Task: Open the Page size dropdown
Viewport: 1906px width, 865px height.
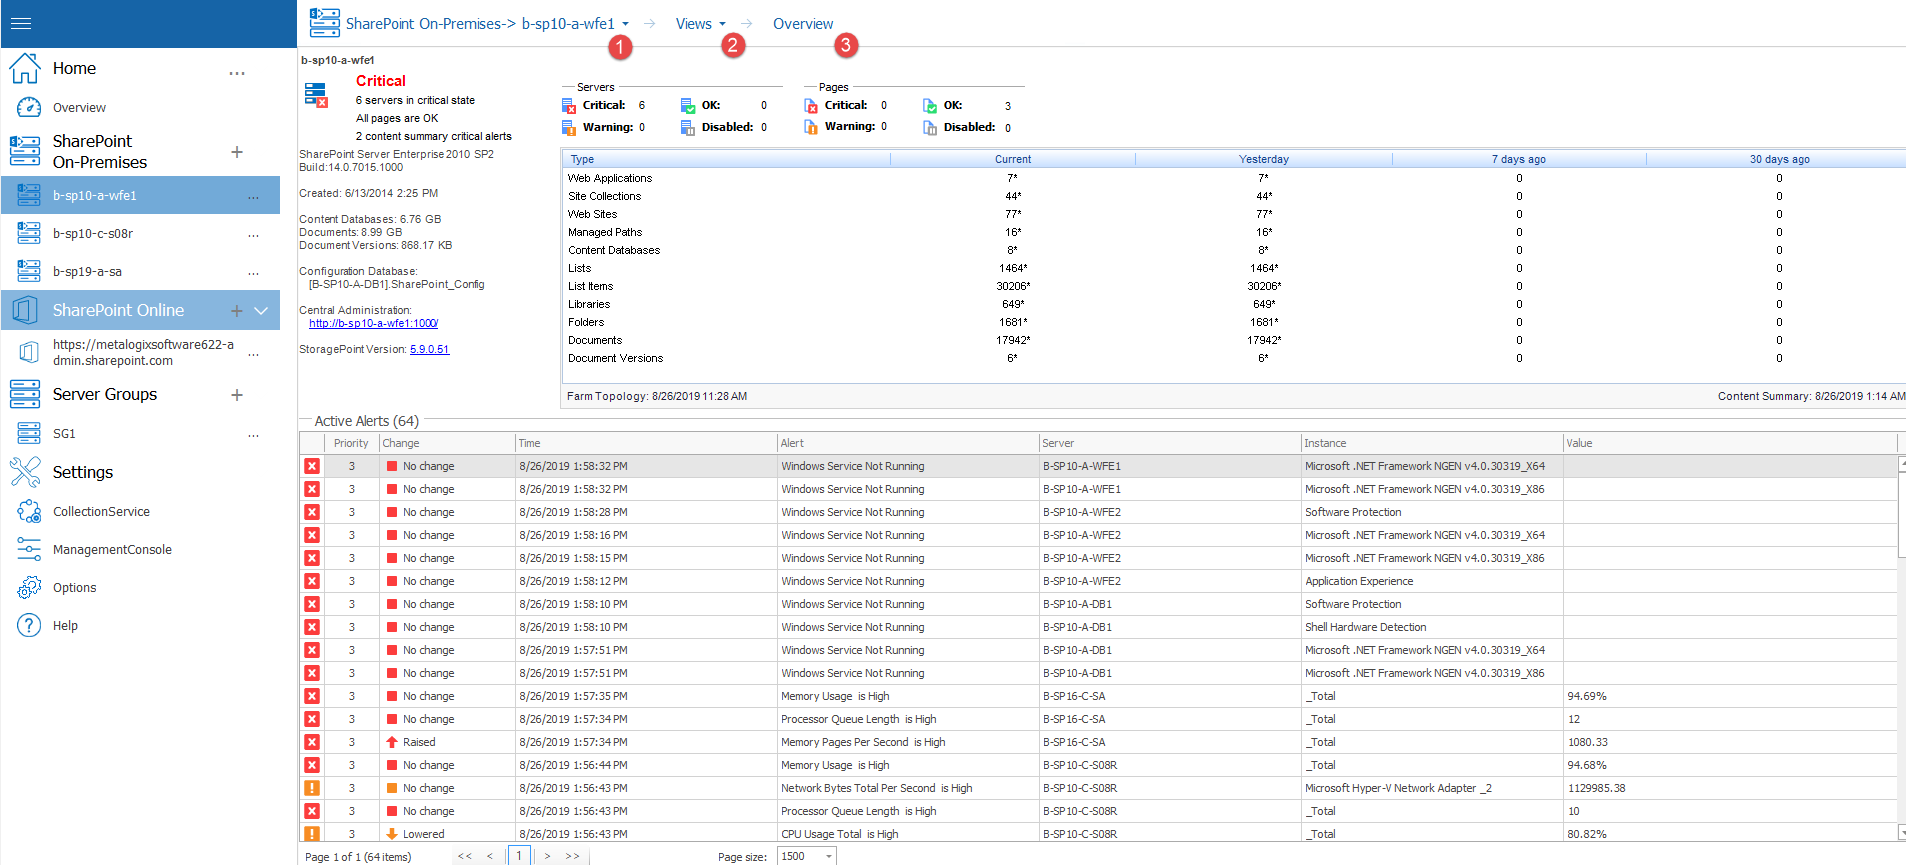Action: click(829, 856)
